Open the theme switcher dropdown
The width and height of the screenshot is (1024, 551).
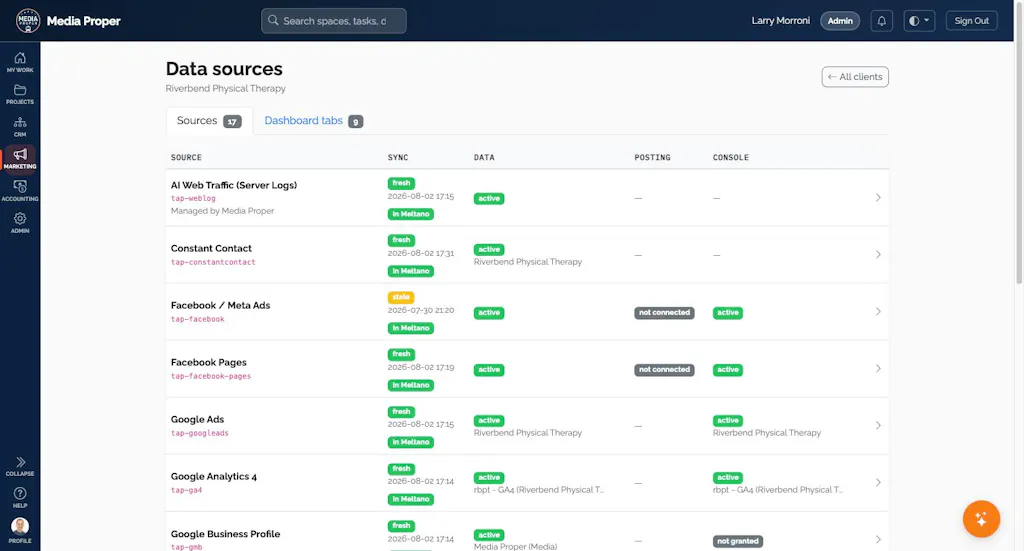(919, 21)
